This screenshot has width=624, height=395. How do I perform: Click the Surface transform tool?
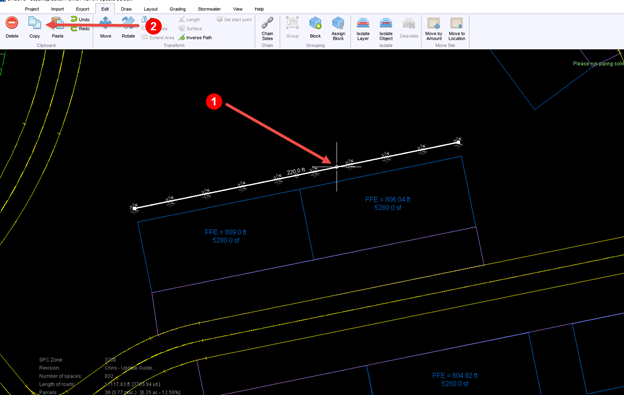(x=190, y=29)
